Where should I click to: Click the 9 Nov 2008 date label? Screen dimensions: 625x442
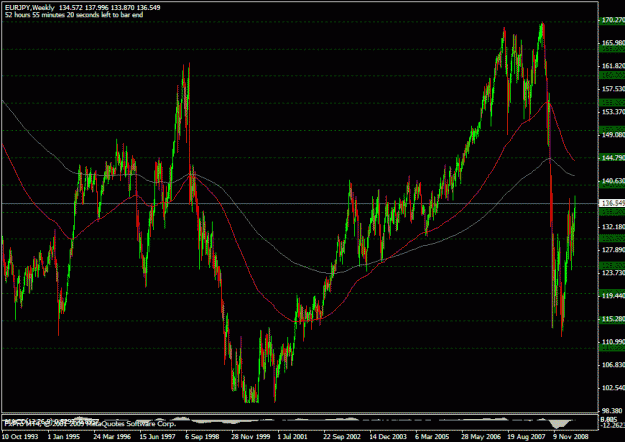[x=571, y=436]
